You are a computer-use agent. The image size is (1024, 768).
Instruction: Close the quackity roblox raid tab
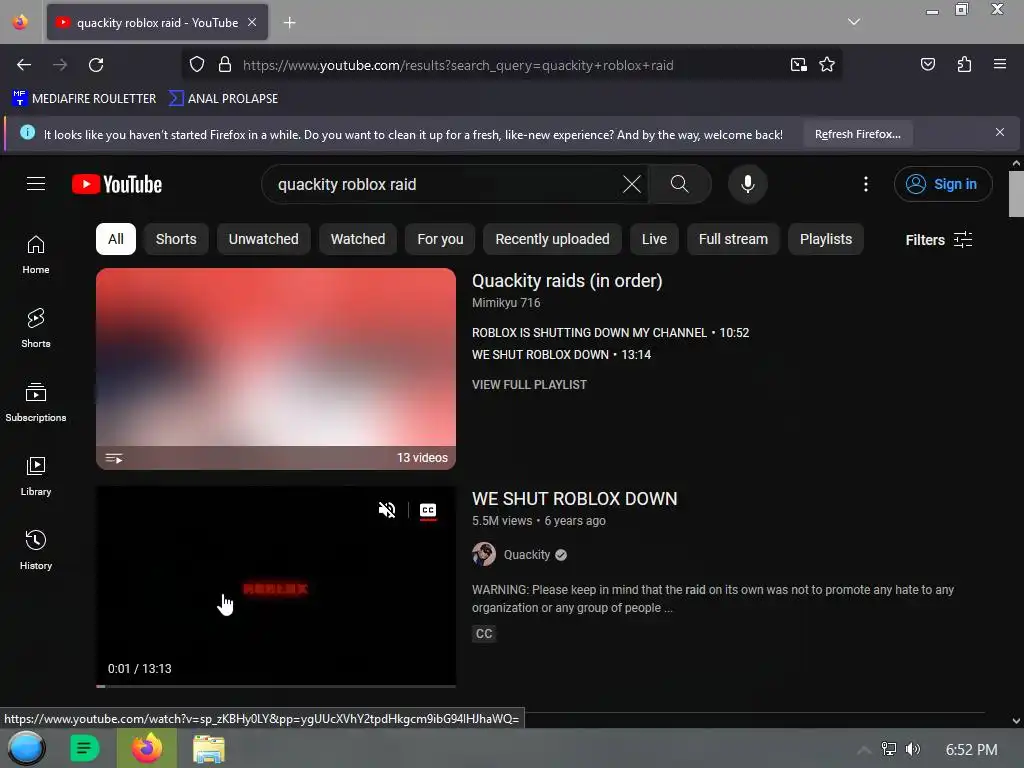coord(252,22)
